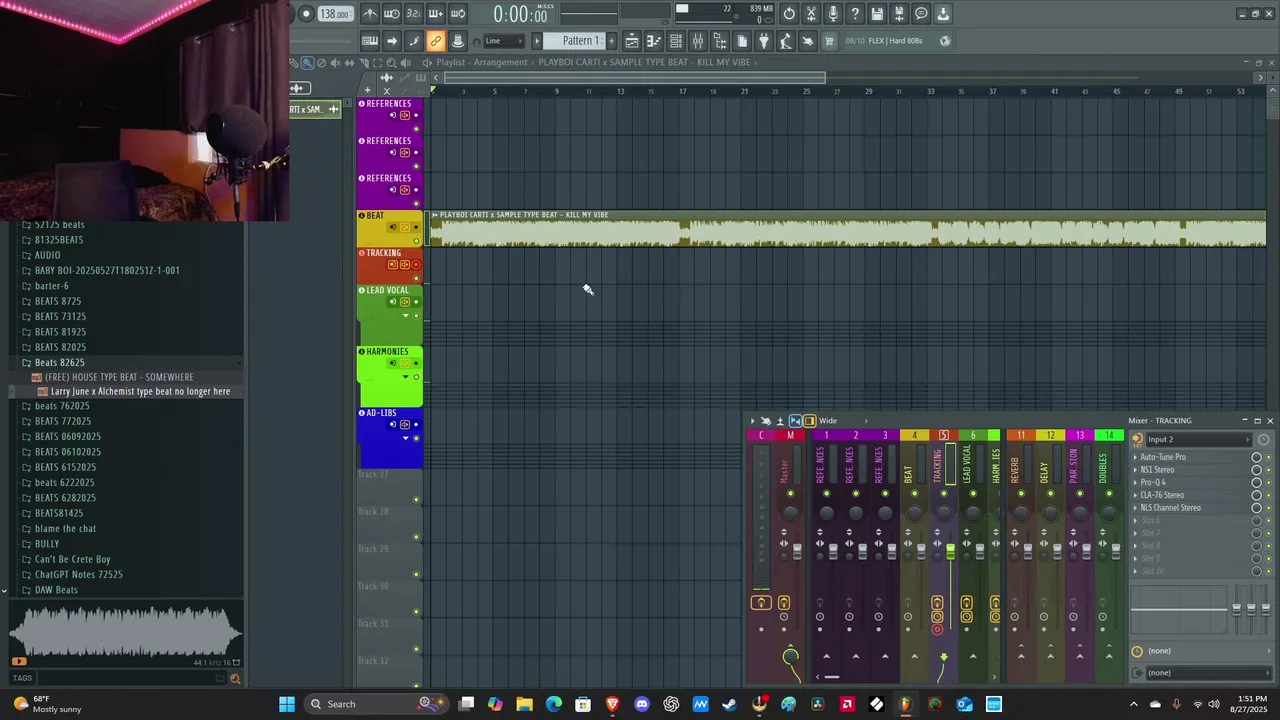This screenshot has width=1280, height=720.
Task: Open the piano roll view button
Action: 652,41
